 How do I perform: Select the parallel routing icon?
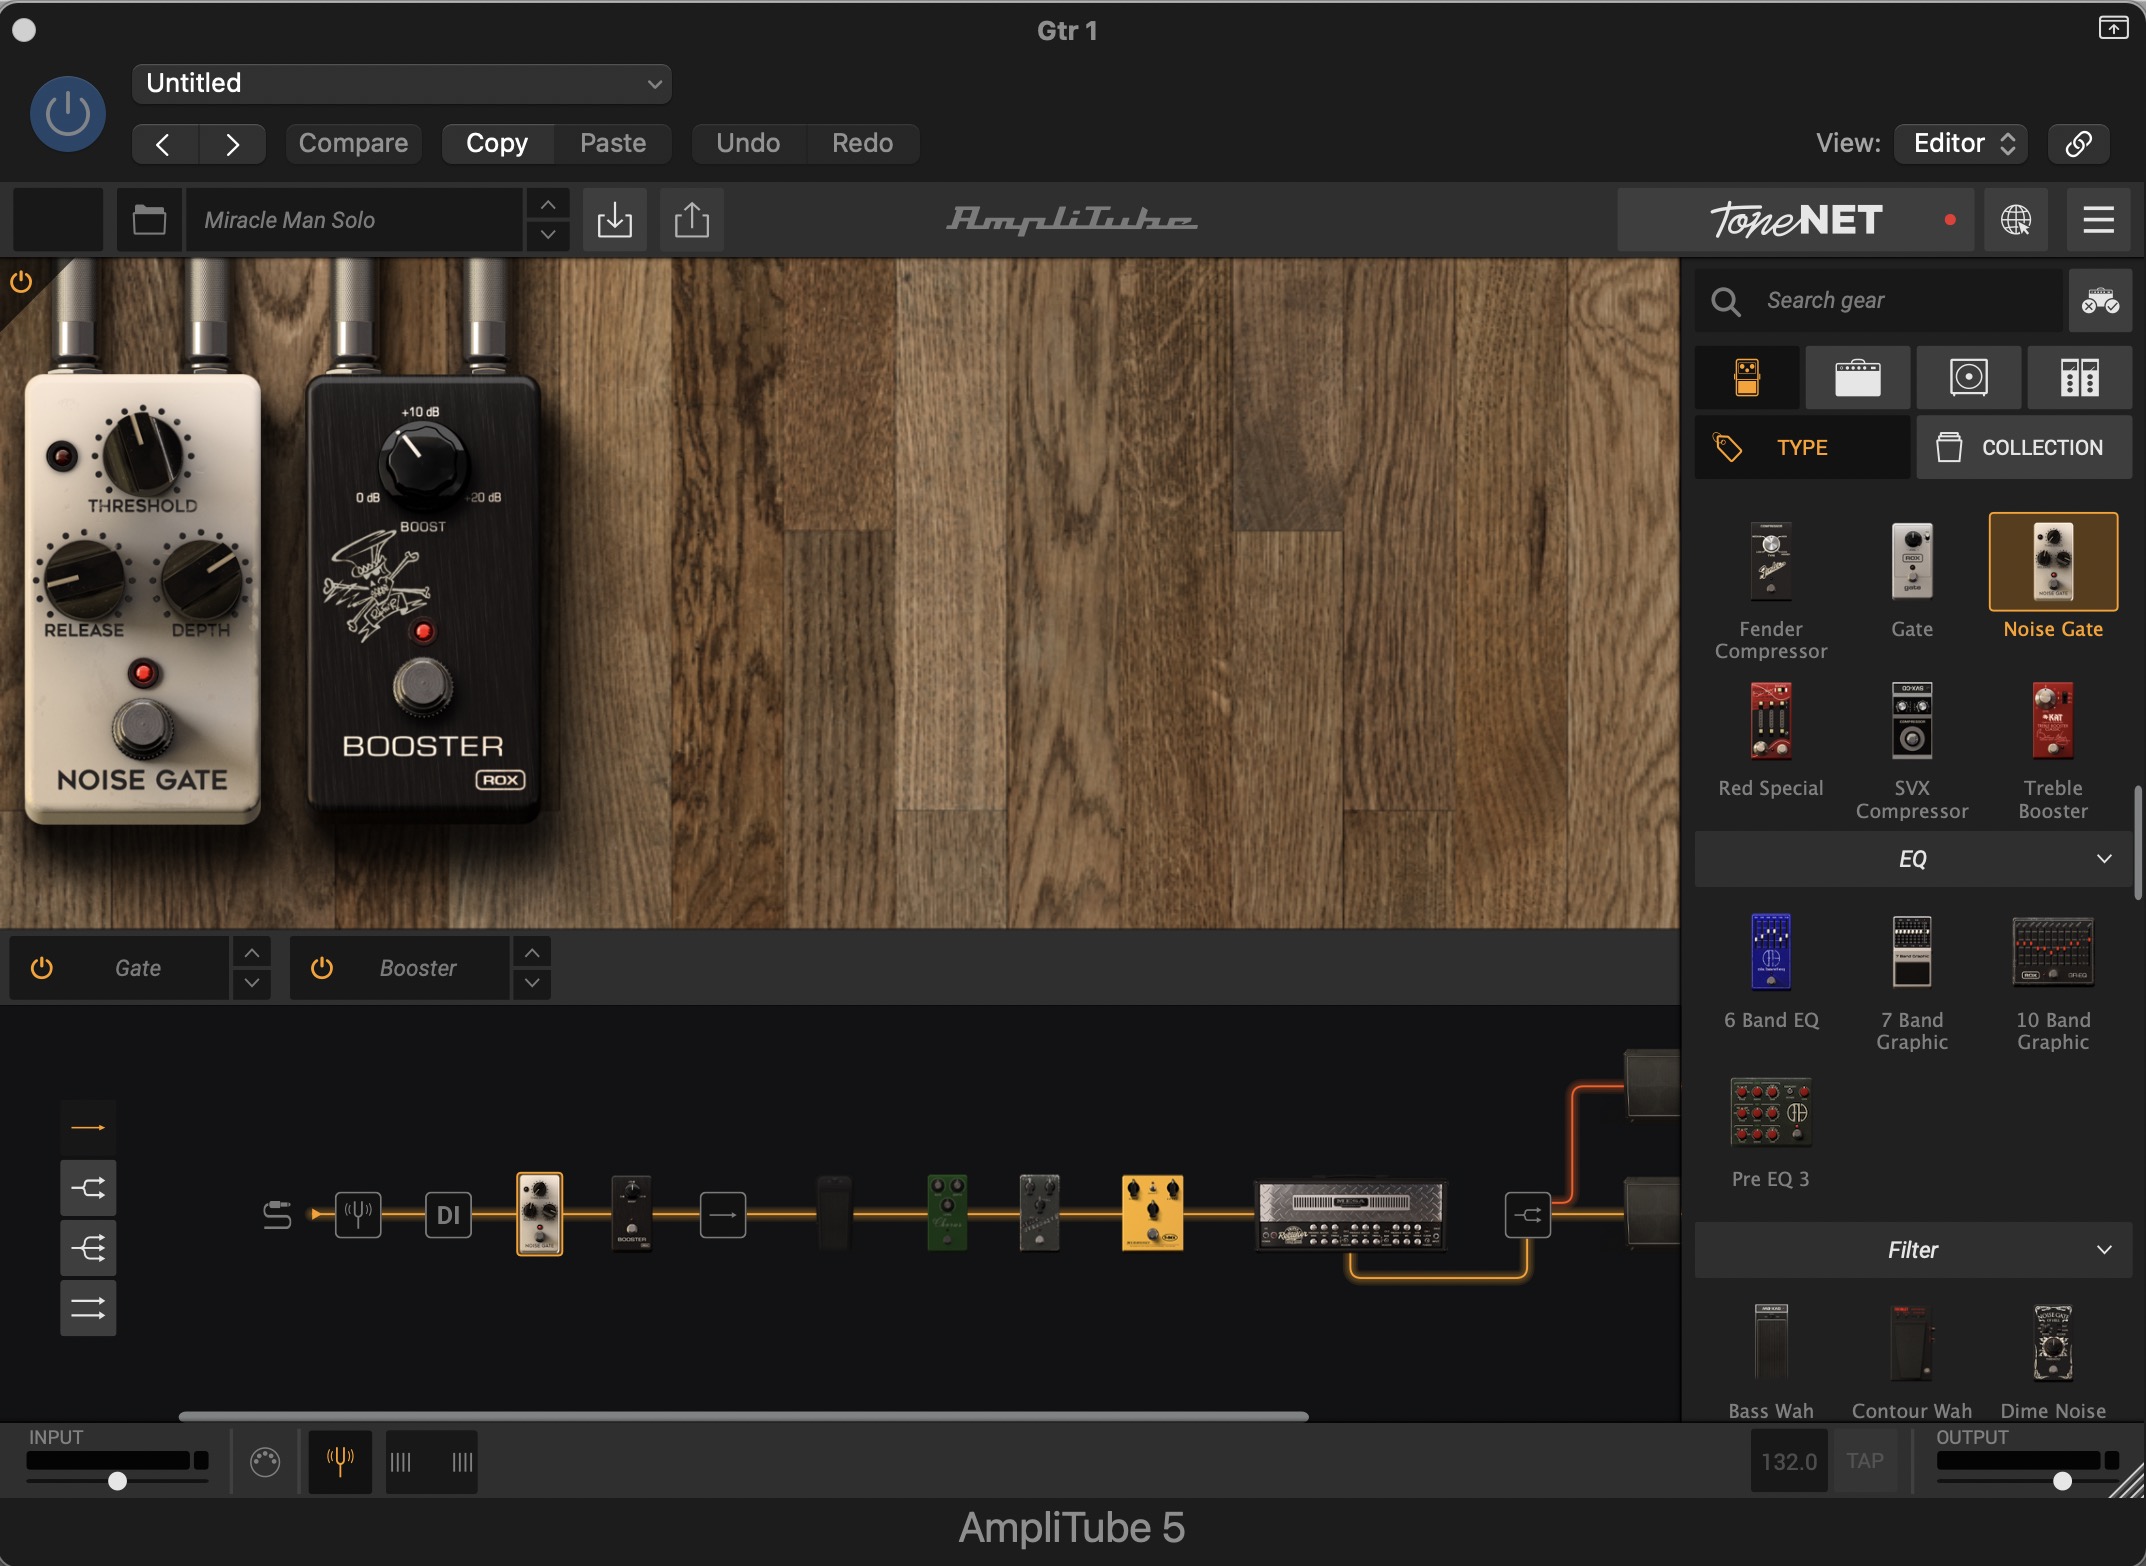click(88, 1308)
